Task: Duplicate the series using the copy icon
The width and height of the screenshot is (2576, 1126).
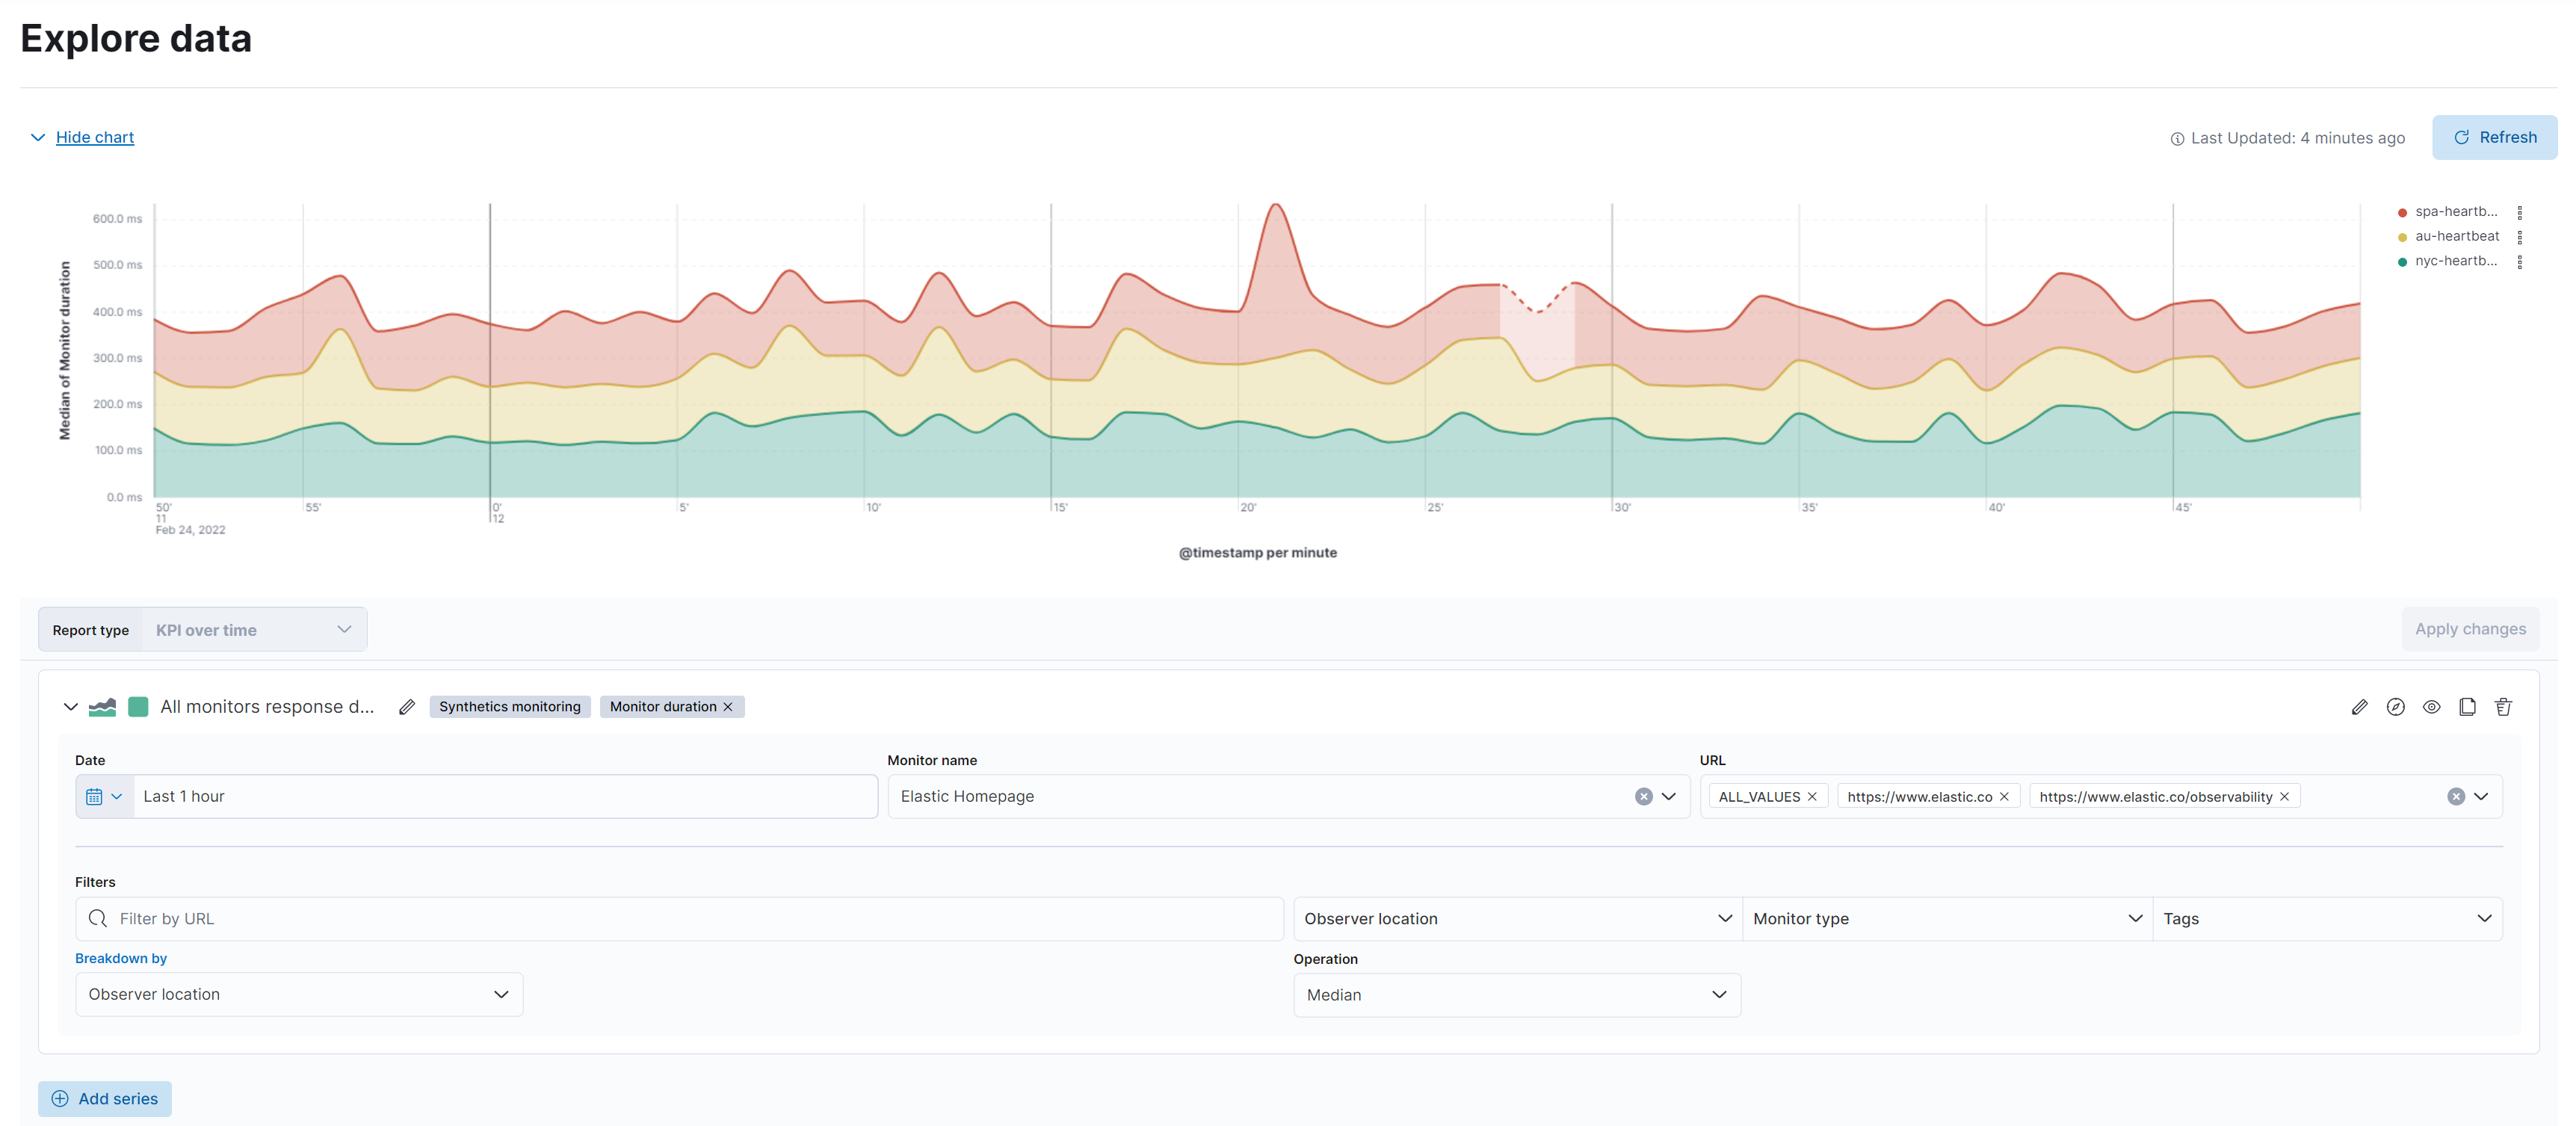Action: (x=2467, y=706)
